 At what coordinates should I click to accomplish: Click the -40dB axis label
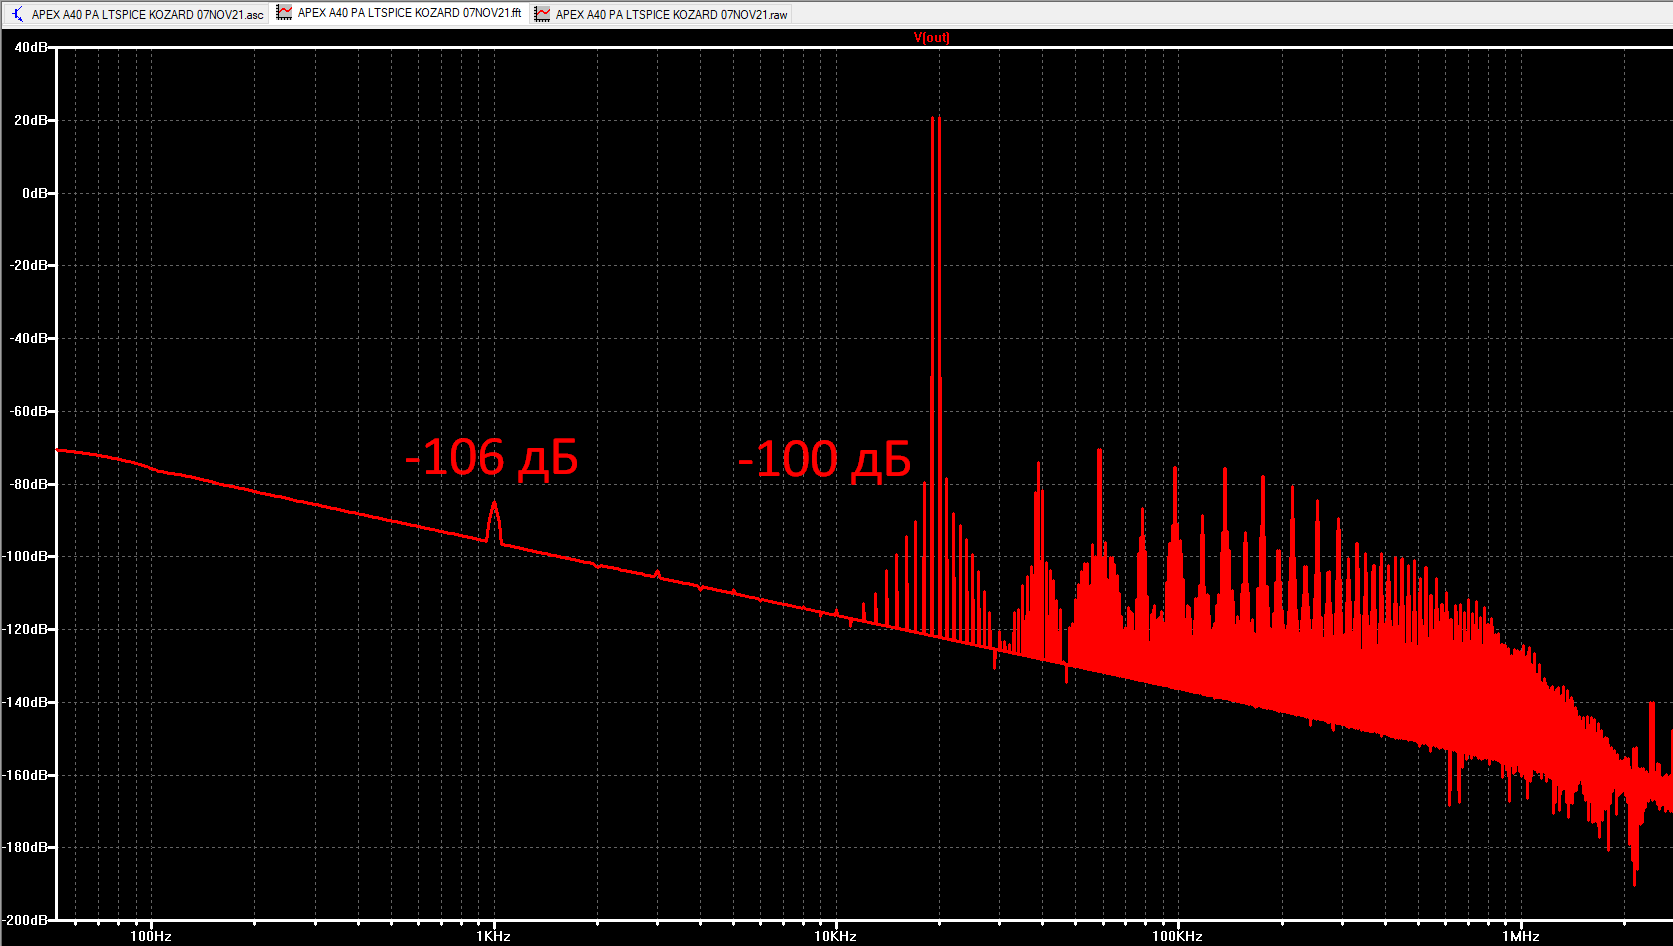pos(28,338)
